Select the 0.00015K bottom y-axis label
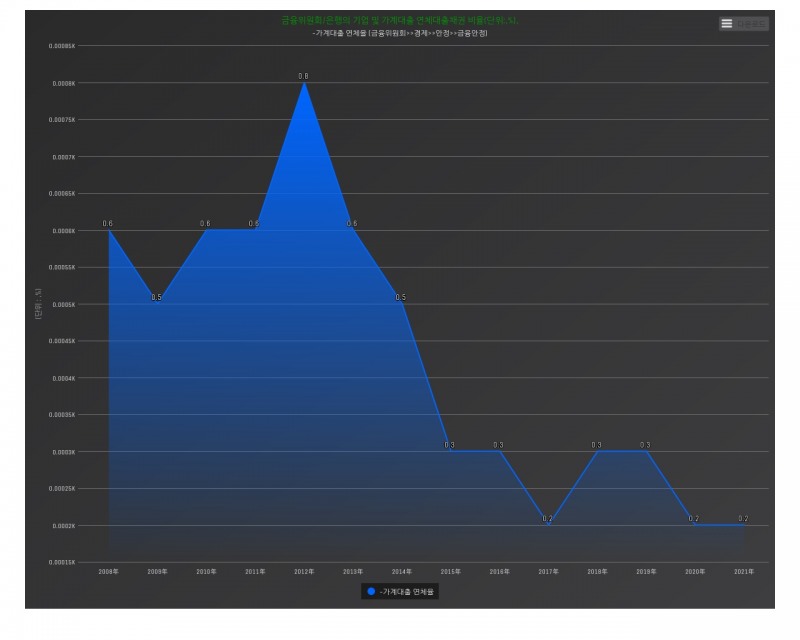The width and height of the screenshot is (800, 640). pyautogui.click(x=62, y=562)
